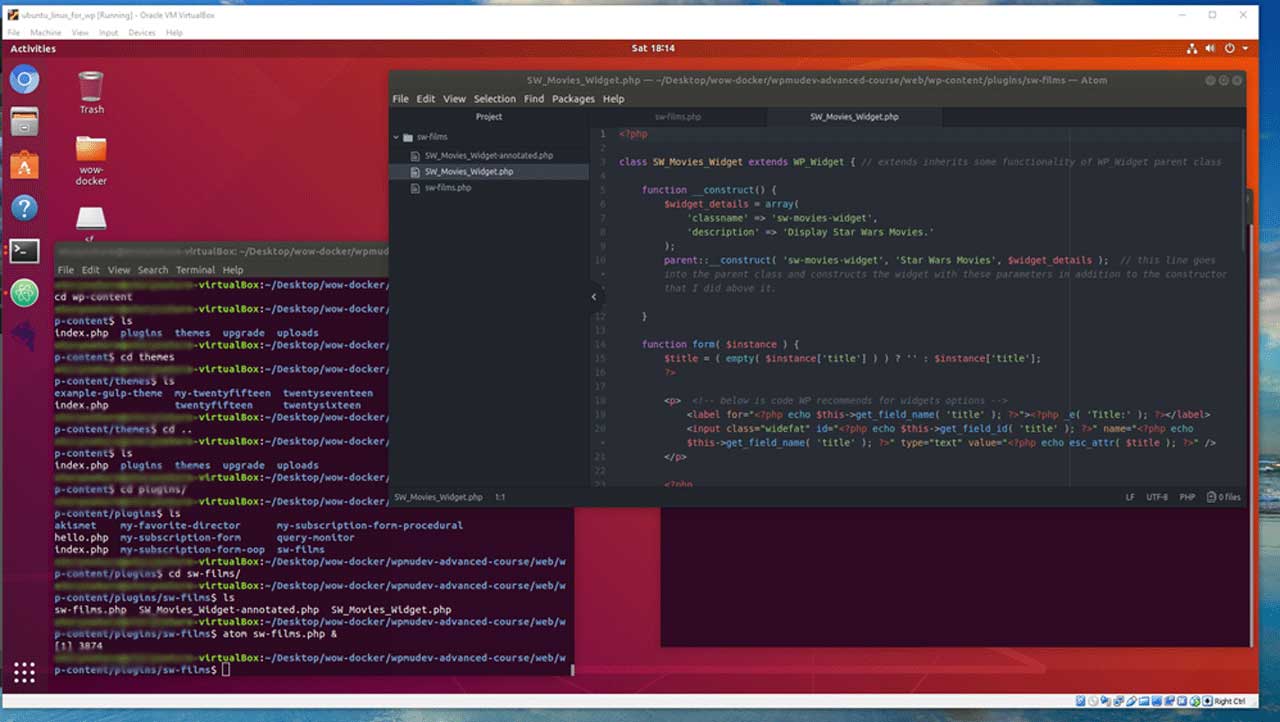Click the file icon beside sw-films.php in tree
This screenshot has height=722, width=1280.
coord(416,188)
